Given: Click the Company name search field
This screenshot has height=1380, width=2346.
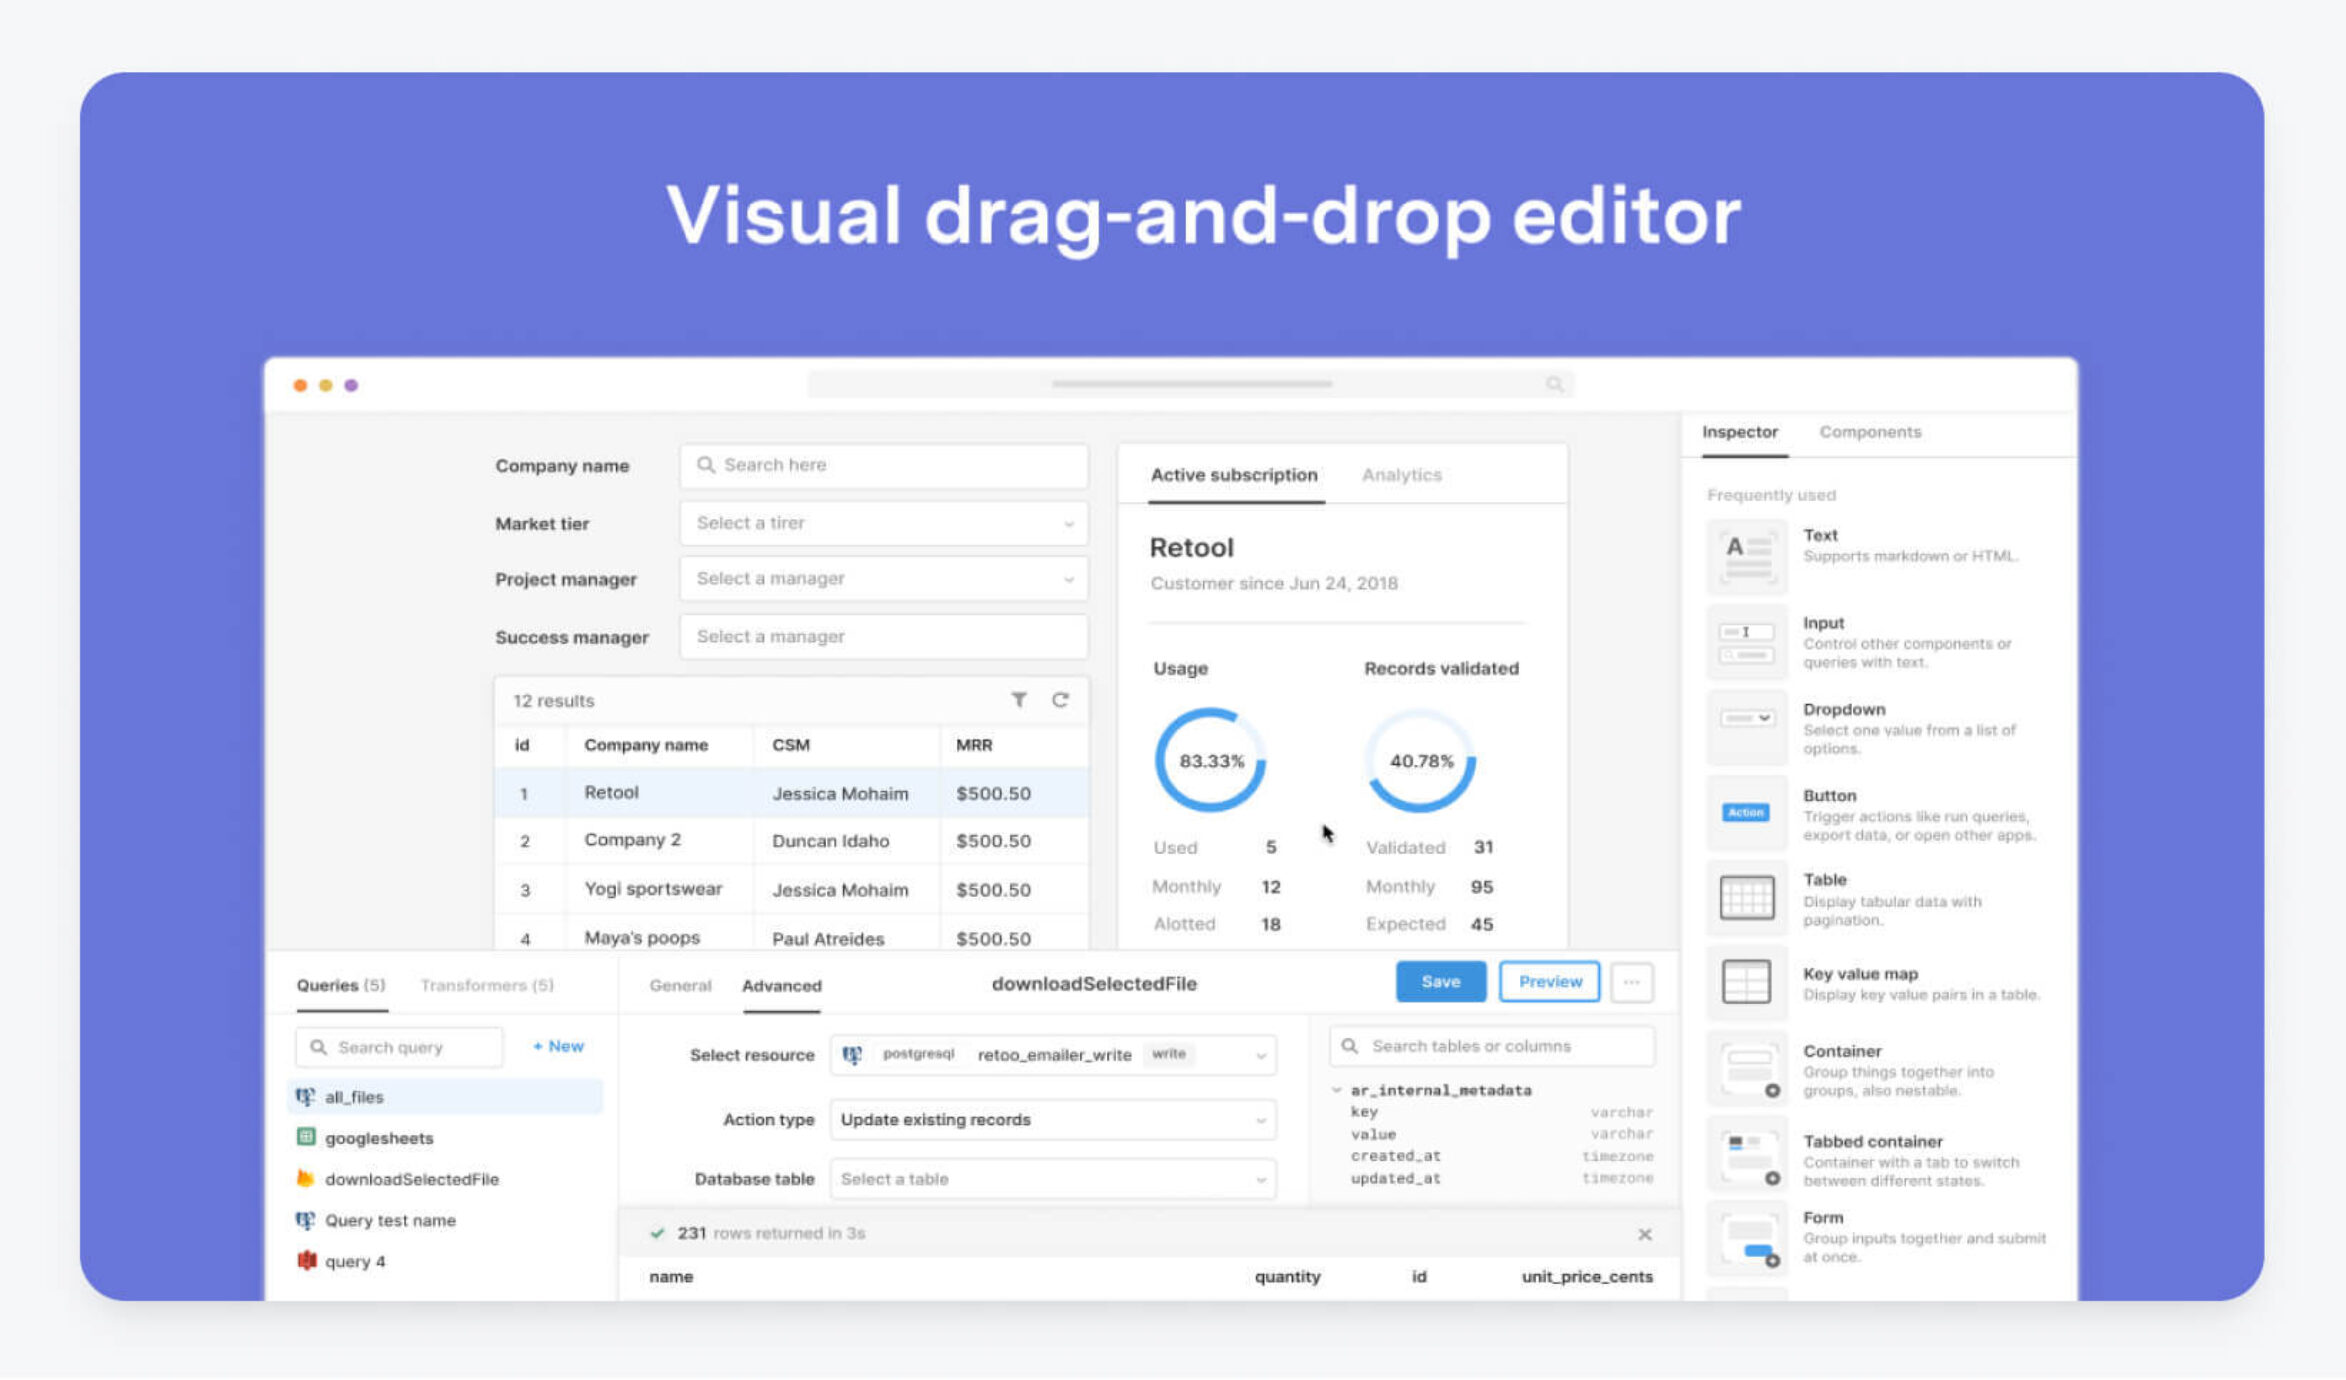Looking at the screenshot, I should point(883,465).
